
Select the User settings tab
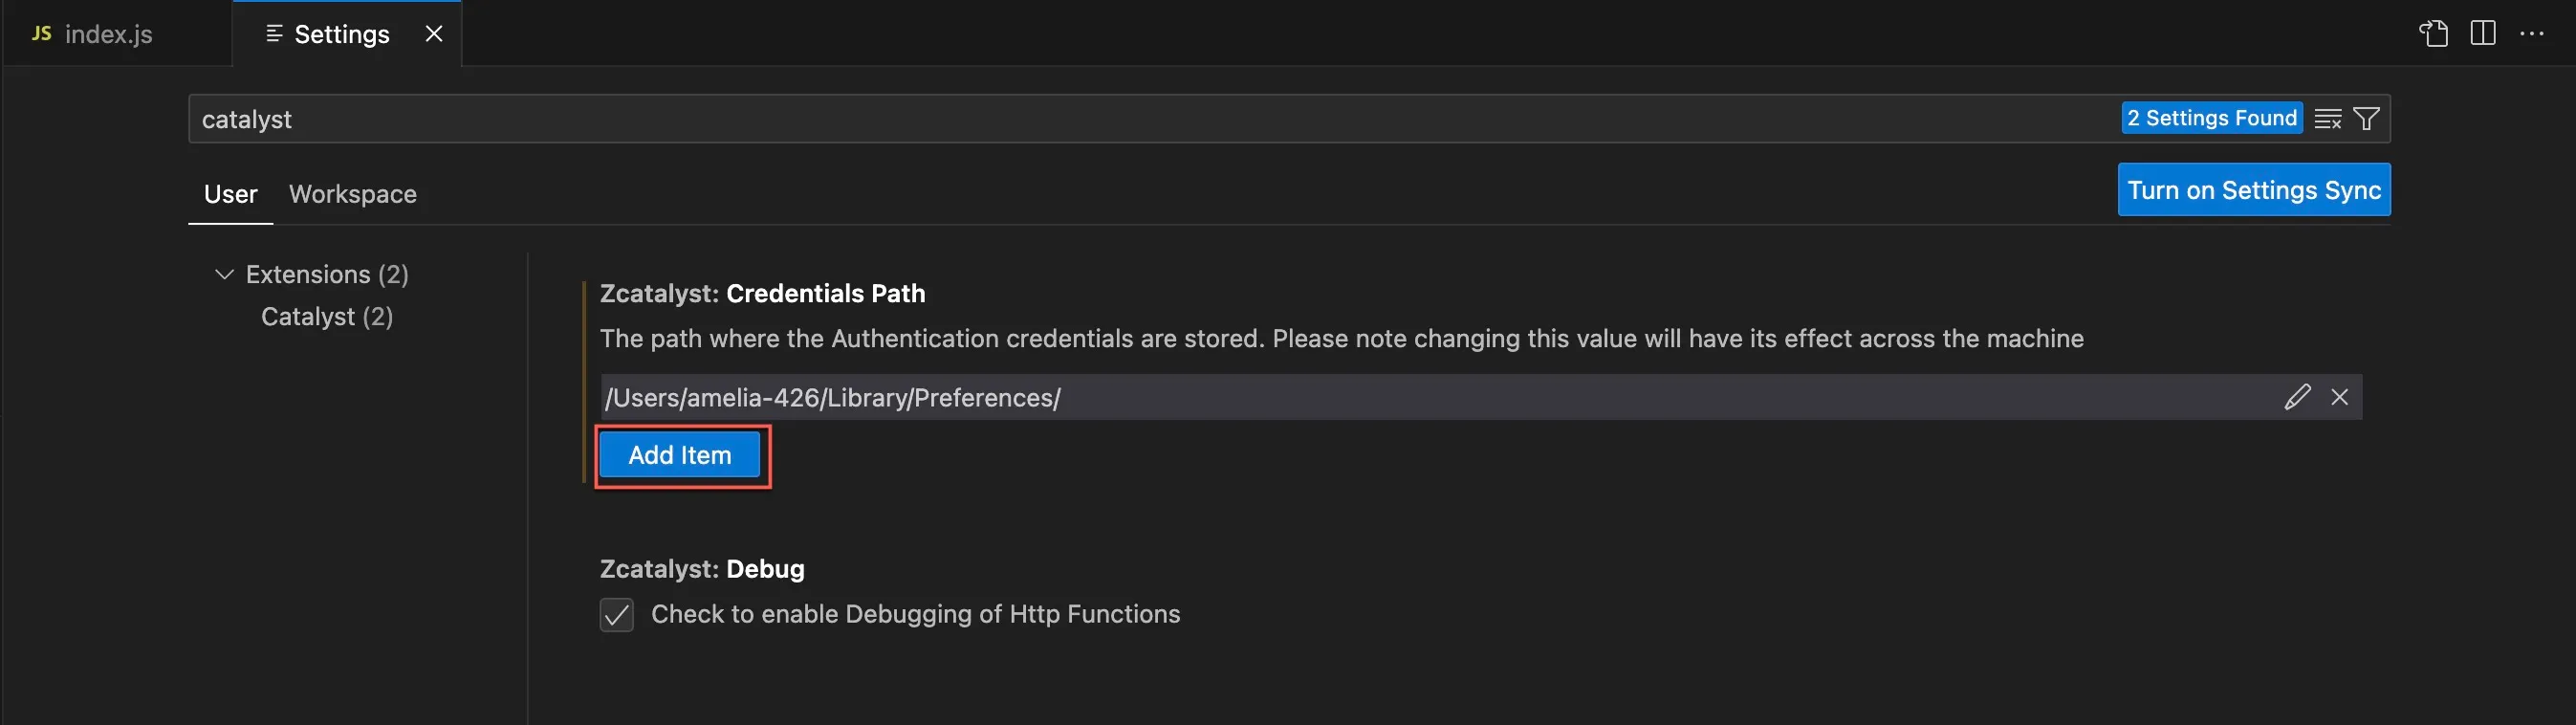(230, 194)
